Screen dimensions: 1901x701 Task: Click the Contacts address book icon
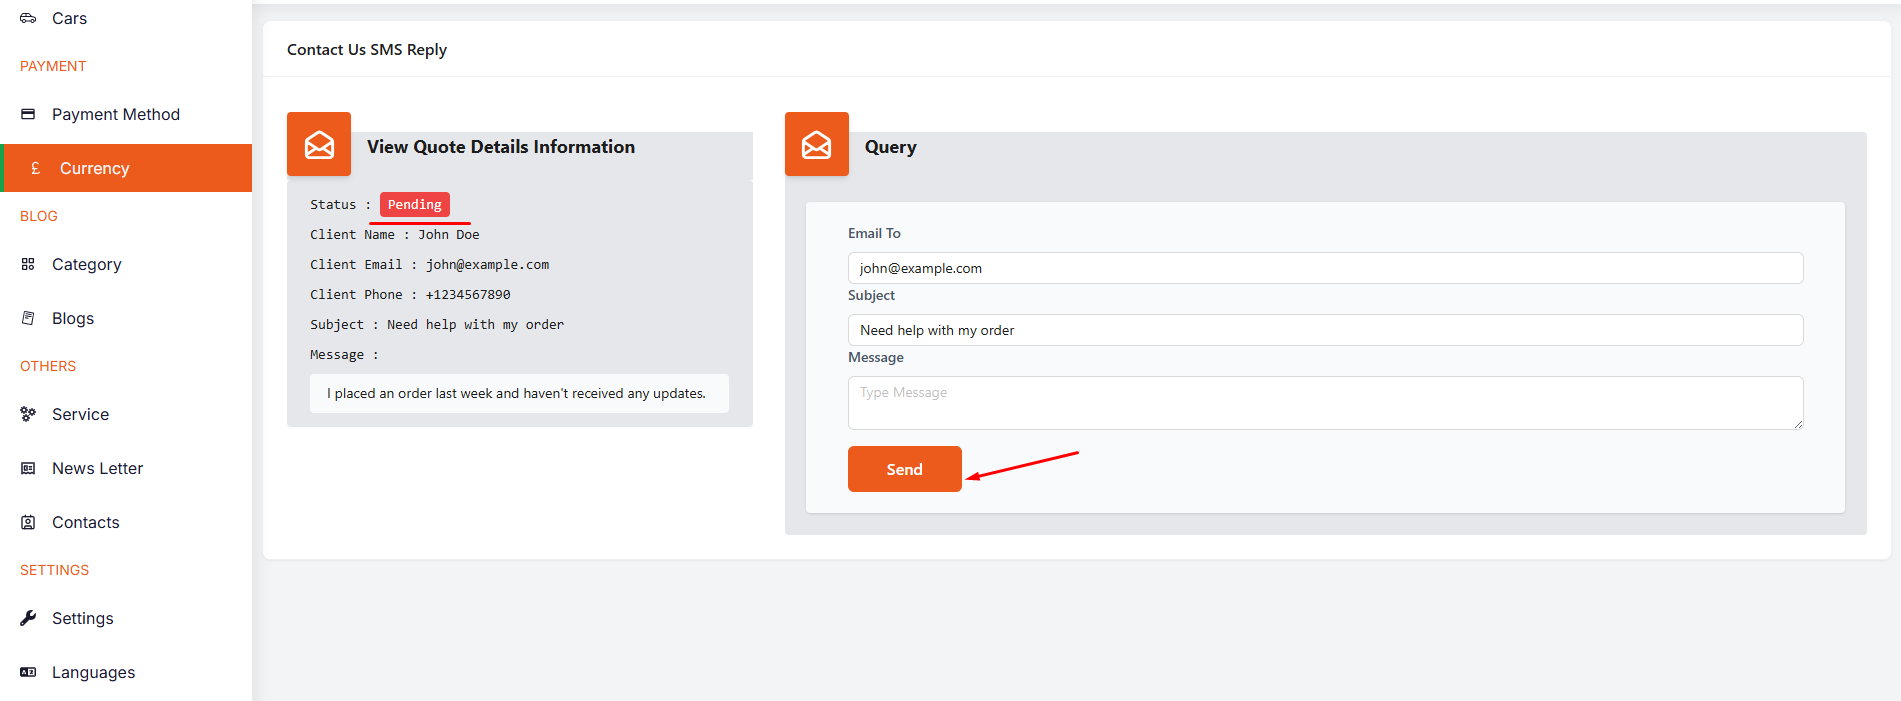28,522
